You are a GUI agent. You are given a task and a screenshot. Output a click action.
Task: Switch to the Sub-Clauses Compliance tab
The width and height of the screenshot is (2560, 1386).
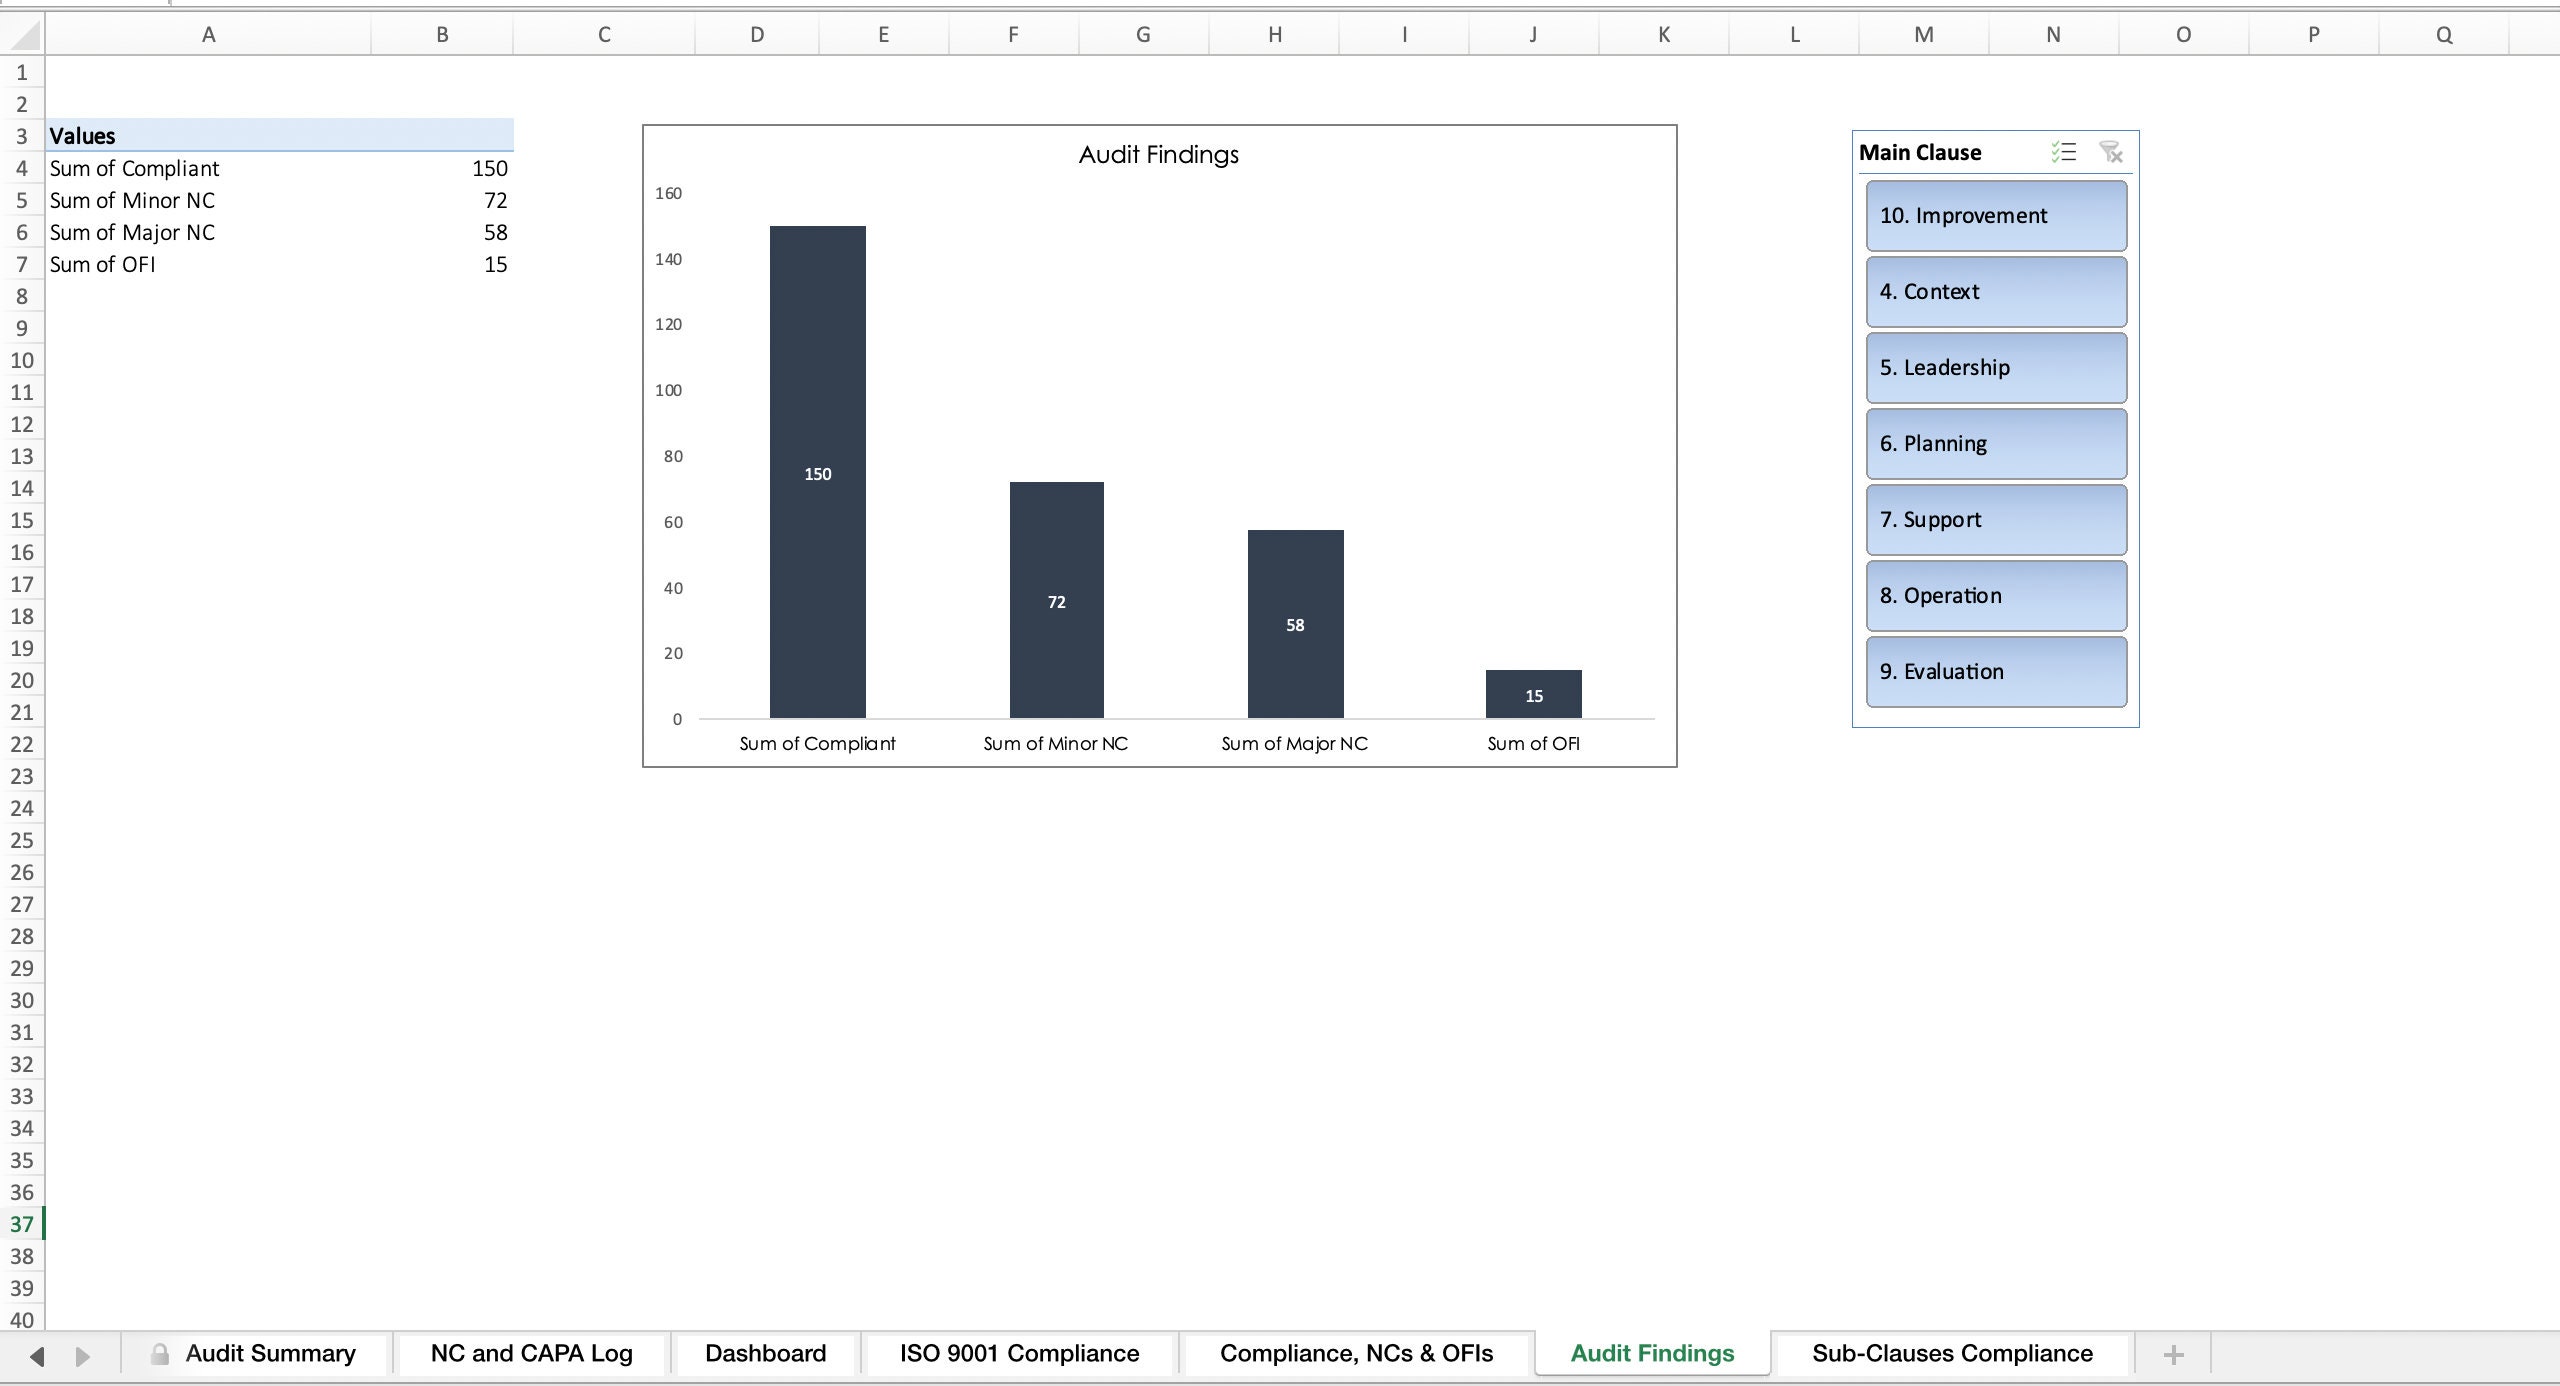[1951, 1353]
